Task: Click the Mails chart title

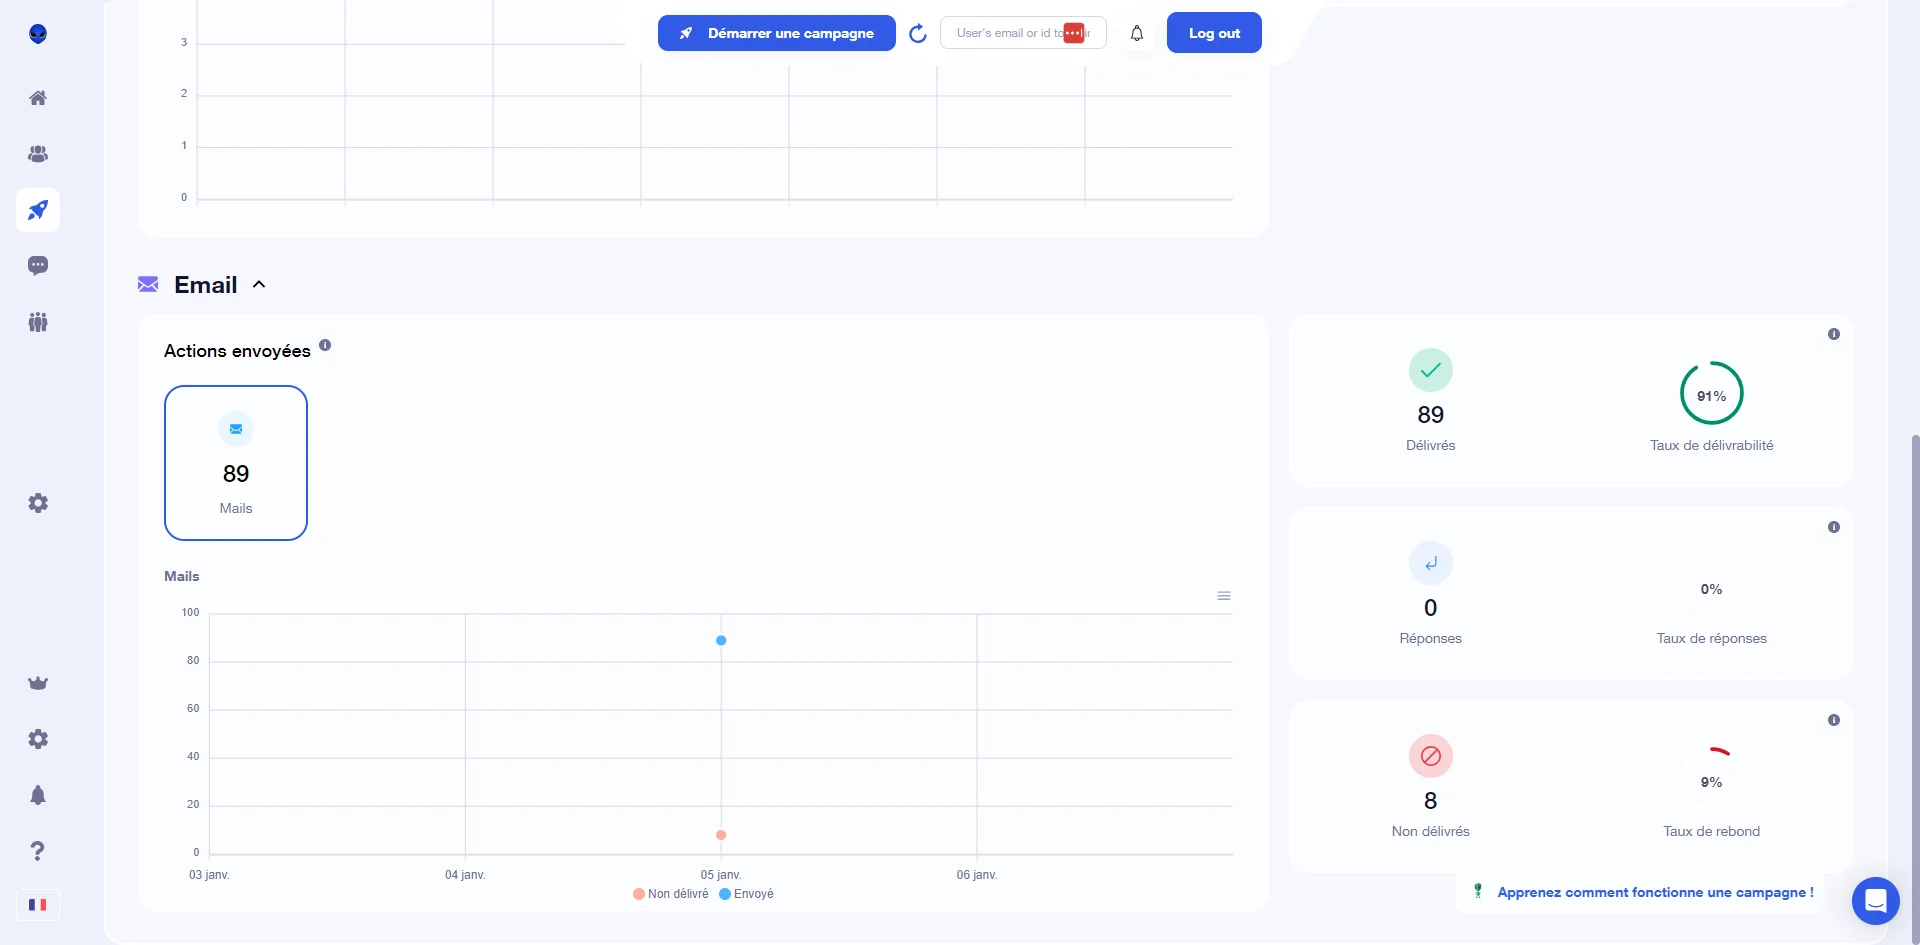Action: click(182, 576)
